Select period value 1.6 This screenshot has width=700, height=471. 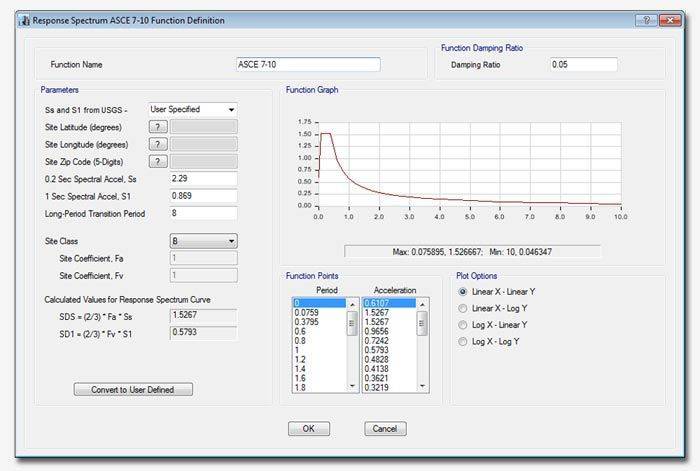320,378
